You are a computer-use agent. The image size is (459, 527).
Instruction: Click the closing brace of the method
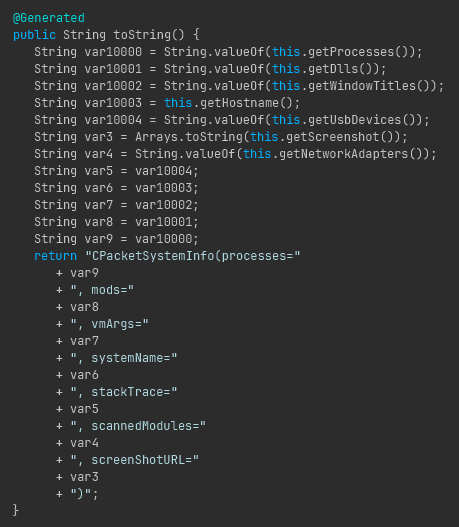pyautogui.click(x=16, y=510)
